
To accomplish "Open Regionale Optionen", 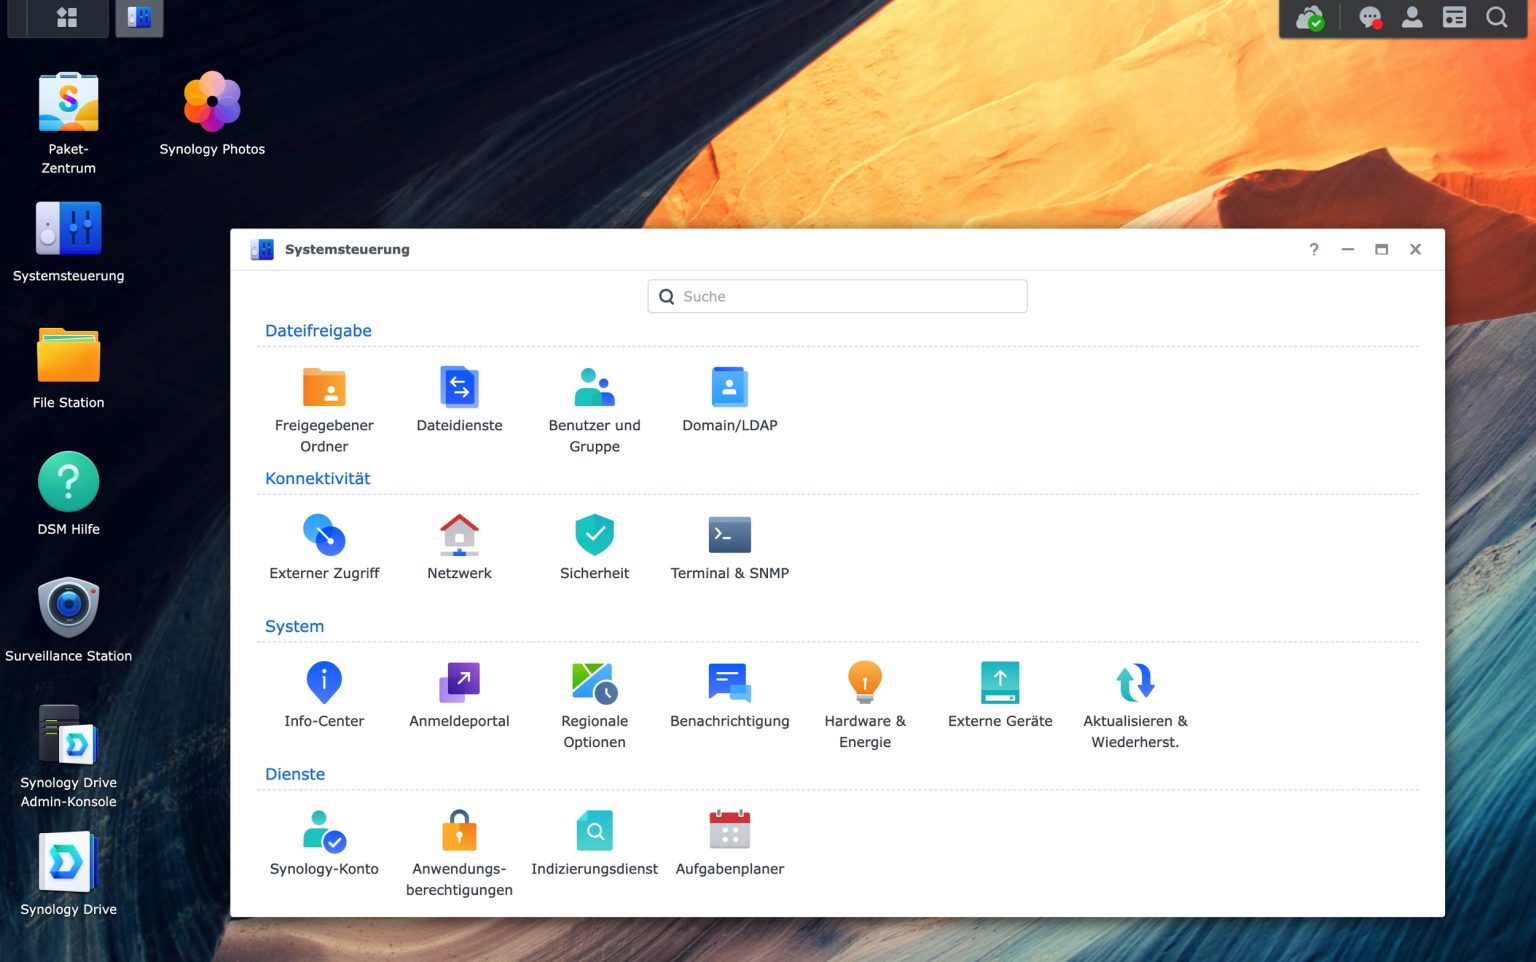I will point(594,706).
